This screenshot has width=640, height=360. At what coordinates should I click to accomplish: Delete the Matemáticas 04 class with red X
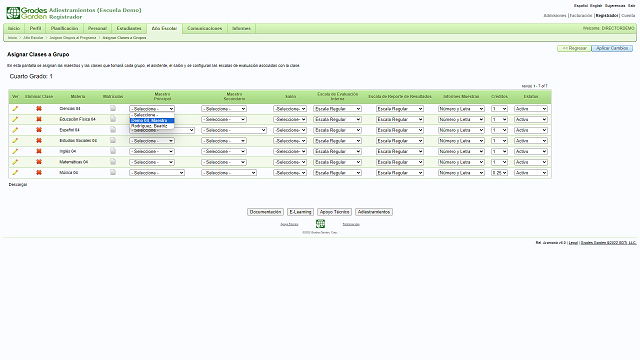pyautogui.click(x=39, y=162)
